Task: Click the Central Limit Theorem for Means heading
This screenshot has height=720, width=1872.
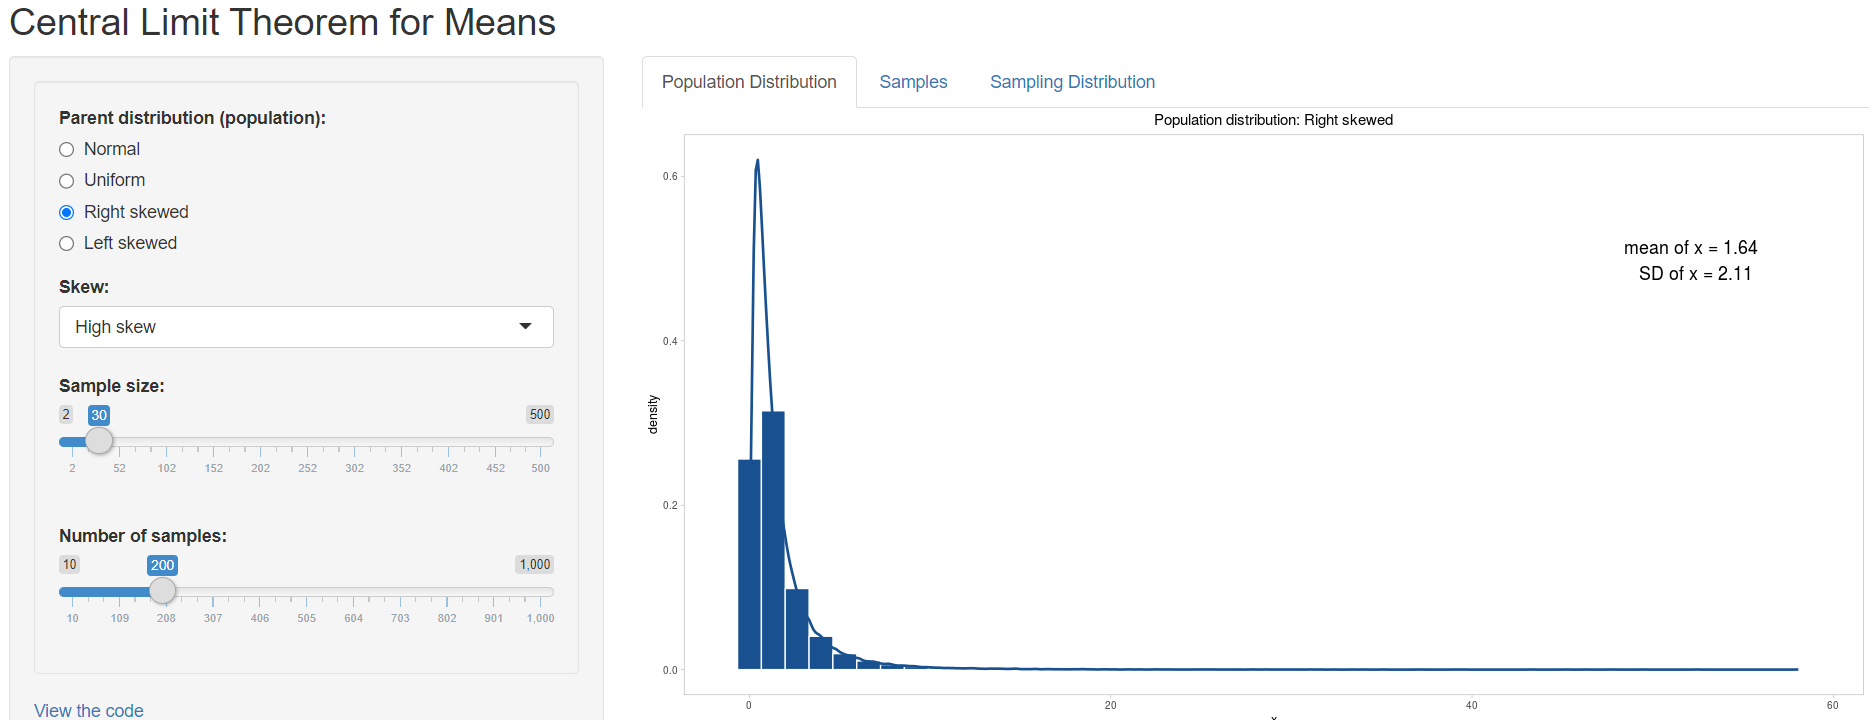Action: coord(282,22)
